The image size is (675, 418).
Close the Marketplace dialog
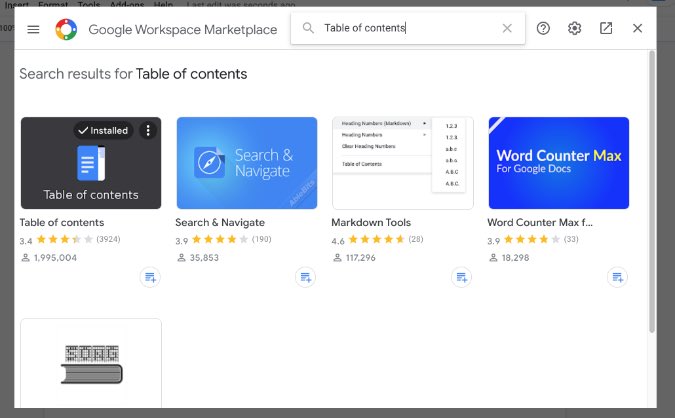click(638, 28)
